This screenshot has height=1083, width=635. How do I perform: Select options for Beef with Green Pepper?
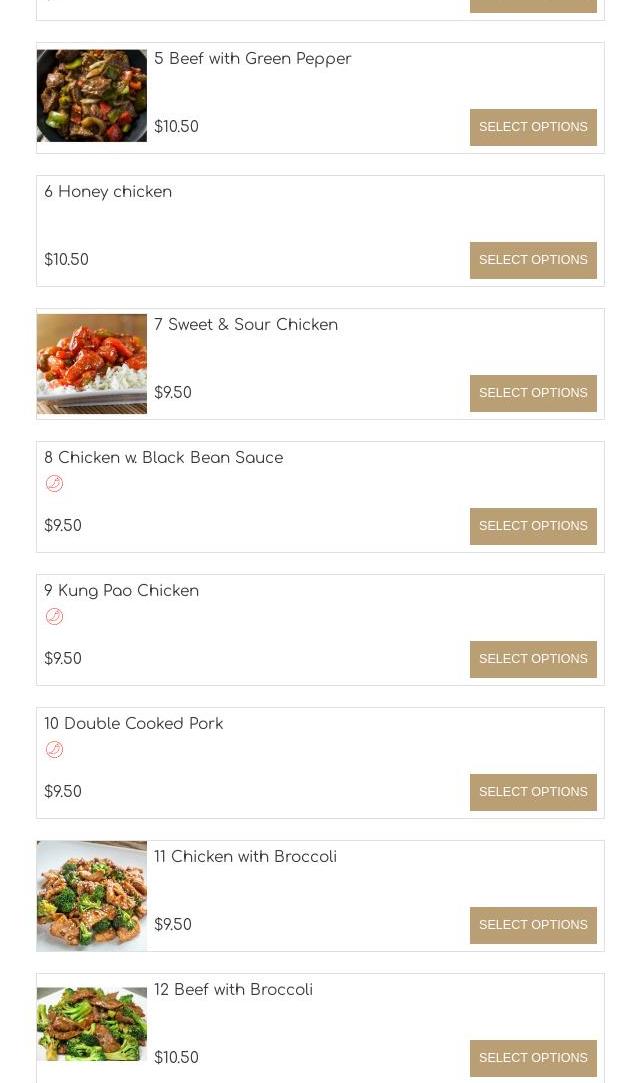tap(533, 127)
